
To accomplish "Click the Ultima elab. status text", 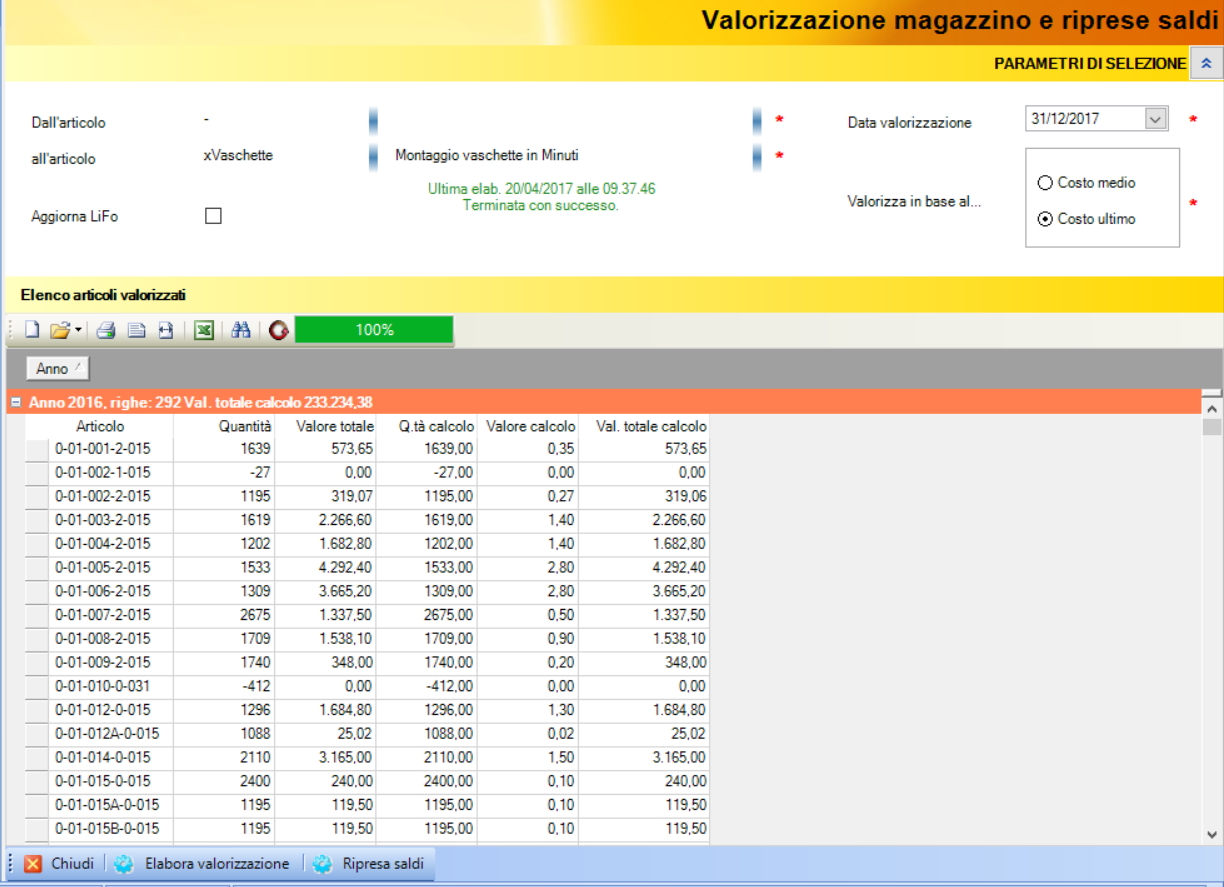I will click(541, 197).
